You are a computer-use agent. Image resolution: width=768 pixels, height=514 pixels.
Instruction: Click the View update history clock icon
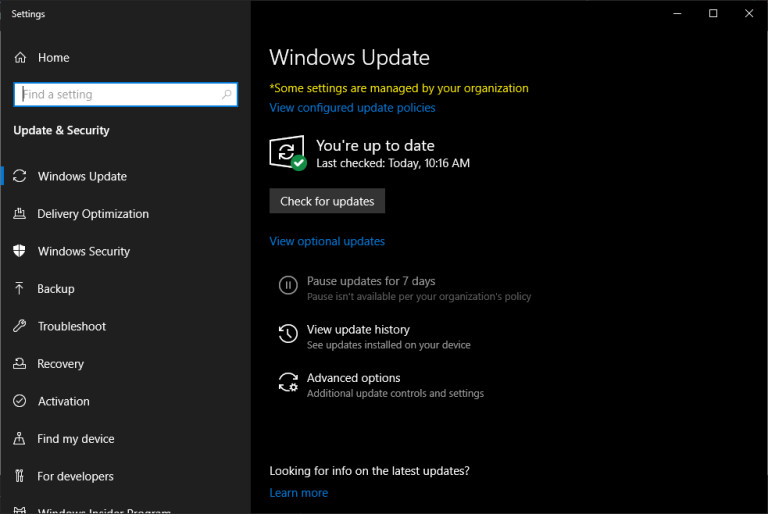click(288, 335)
